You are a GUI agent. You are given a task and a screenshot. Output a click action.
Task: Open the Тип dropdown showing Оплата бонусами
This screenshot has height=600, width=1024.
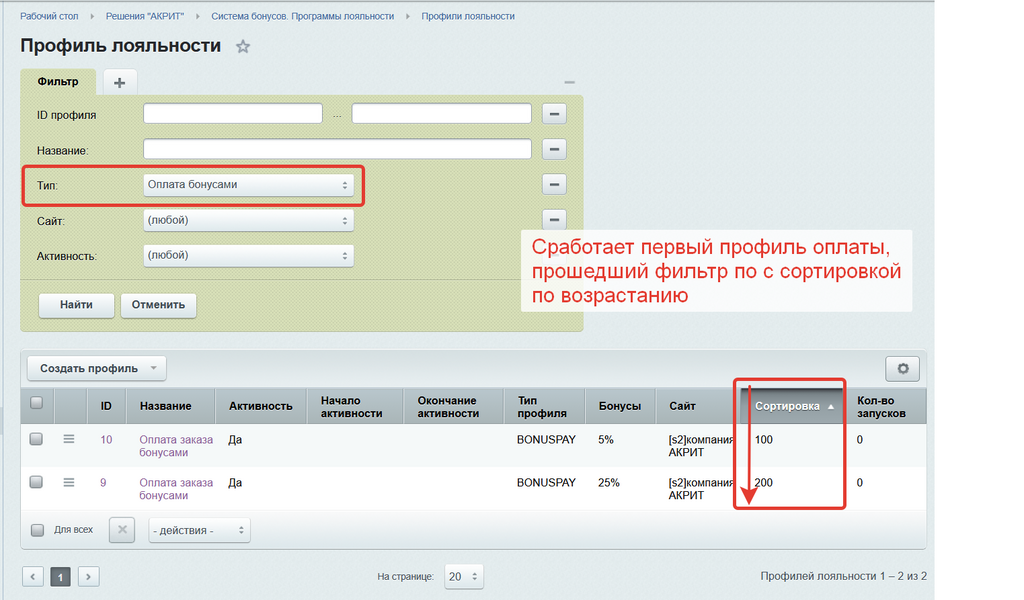tap(248, 185)
